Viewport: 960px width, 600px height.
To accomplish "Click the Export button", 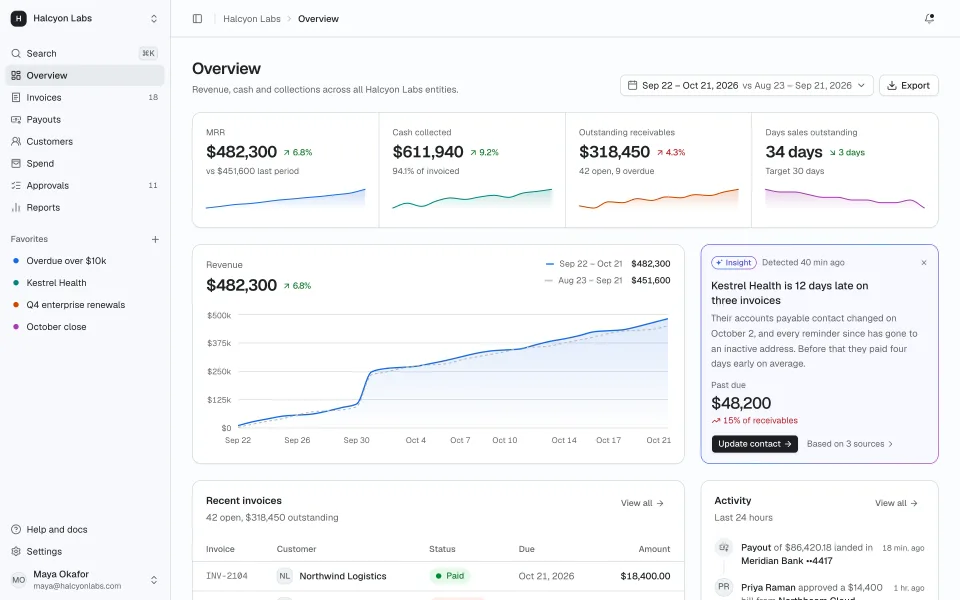I will coord(909,86).
